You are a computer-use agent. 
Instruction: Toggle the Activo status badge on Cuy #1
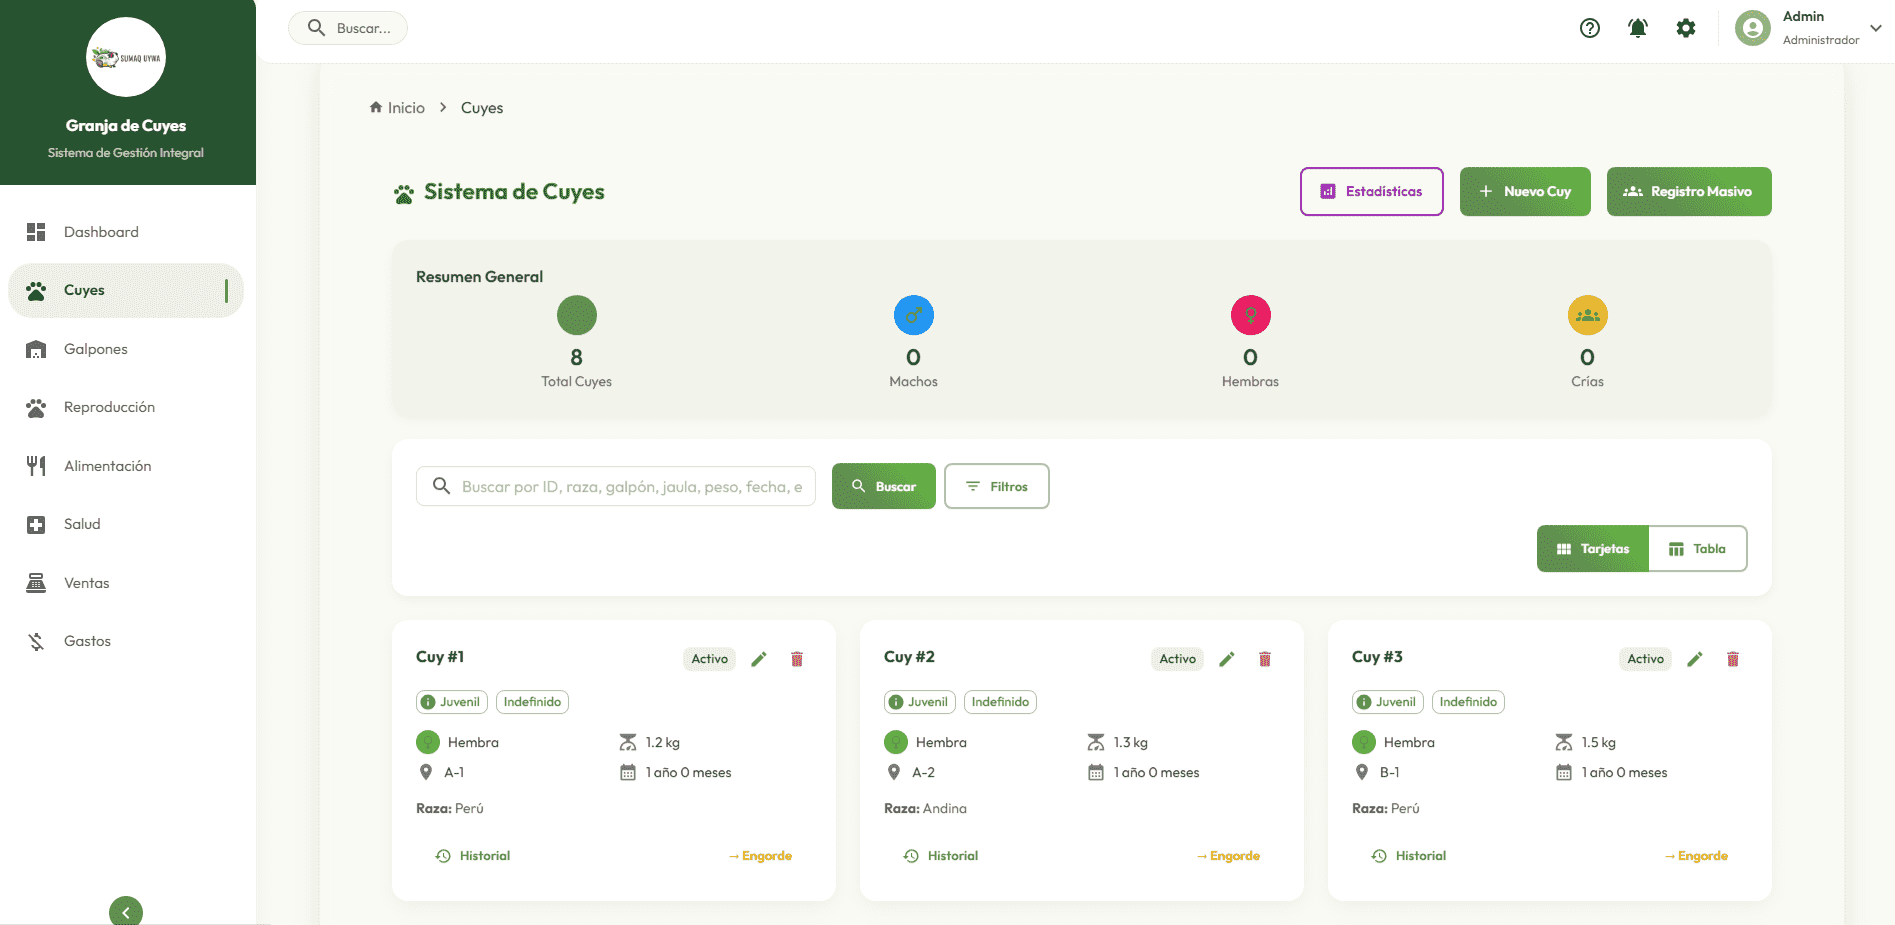point(709,659)
